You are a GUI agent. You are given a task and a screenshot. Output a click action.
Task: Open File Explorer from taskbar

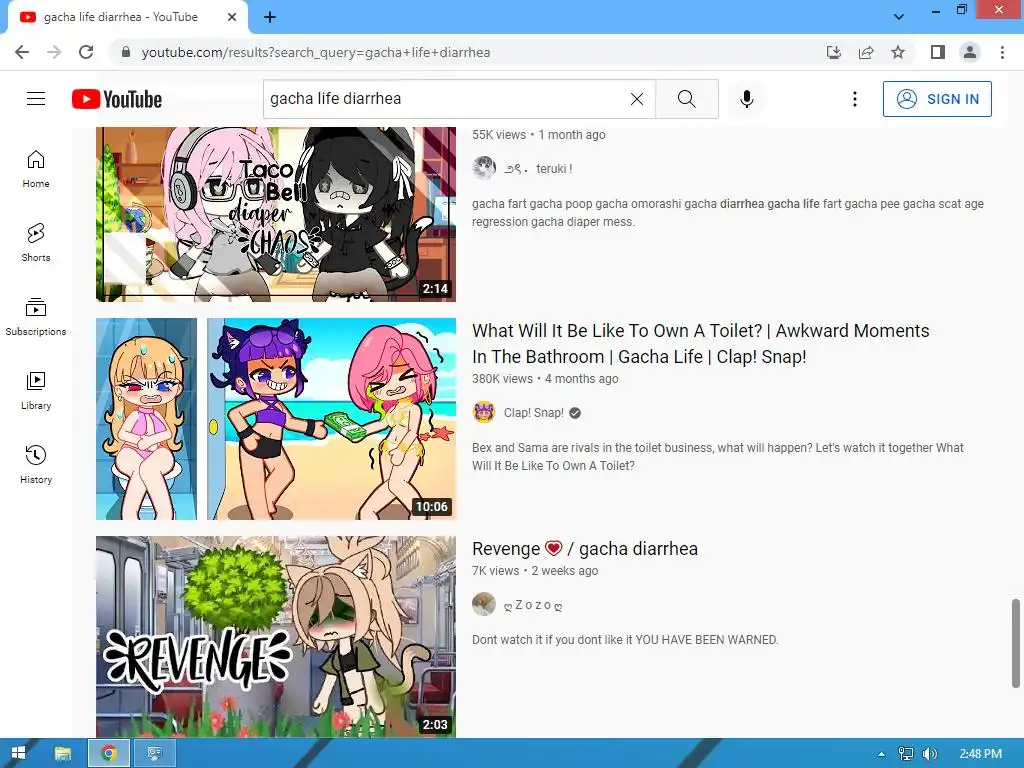[x=63, y=754]
